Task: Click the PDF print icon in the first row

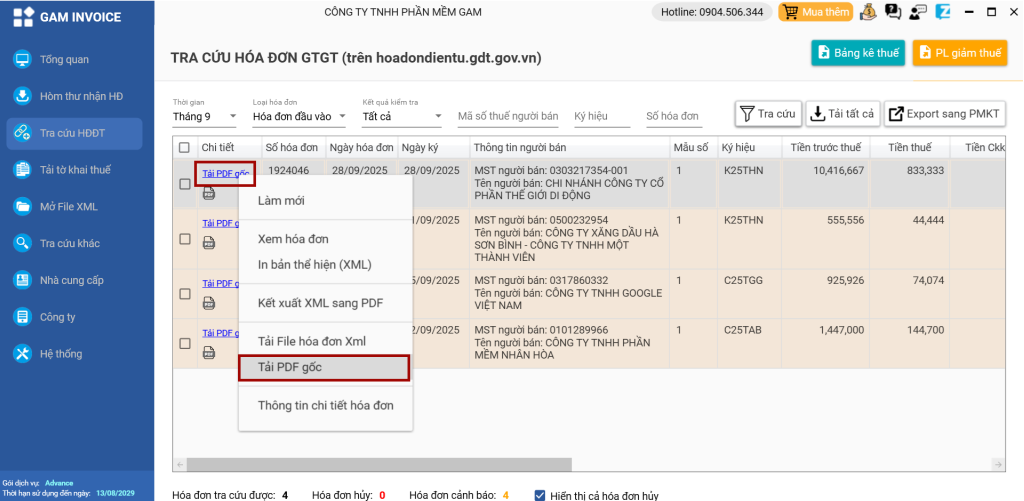Action: pyautogui.click(x=209, y=193)
